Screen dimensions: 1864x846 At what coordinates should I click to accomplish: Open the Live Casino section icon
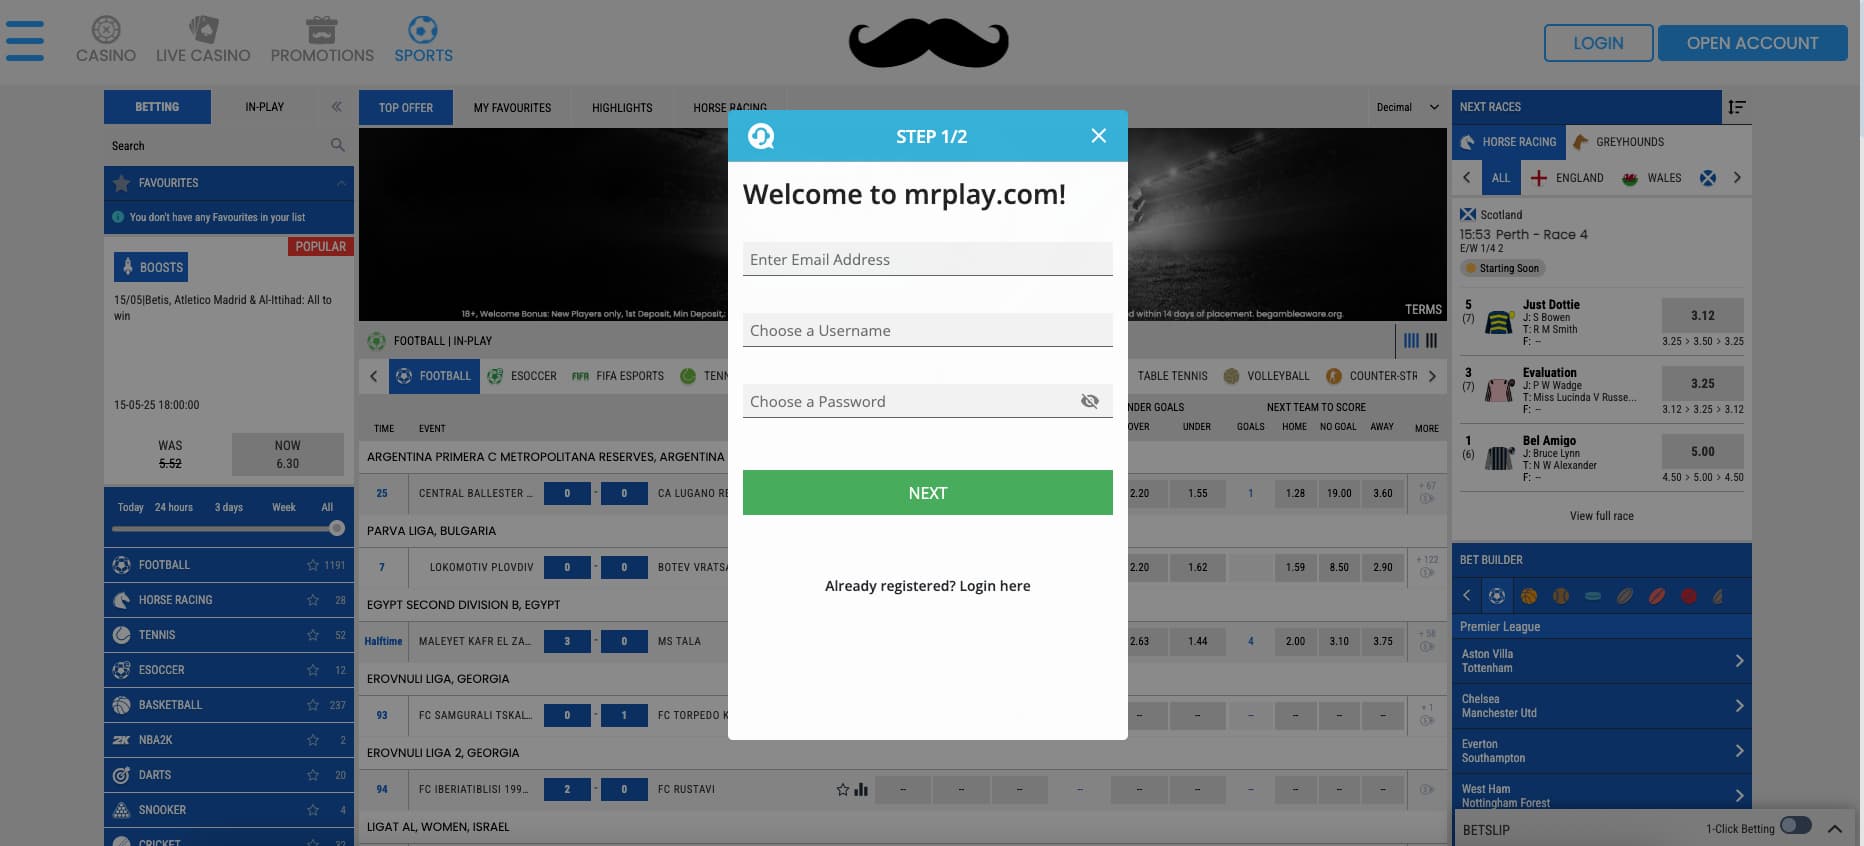click(203, 30)
